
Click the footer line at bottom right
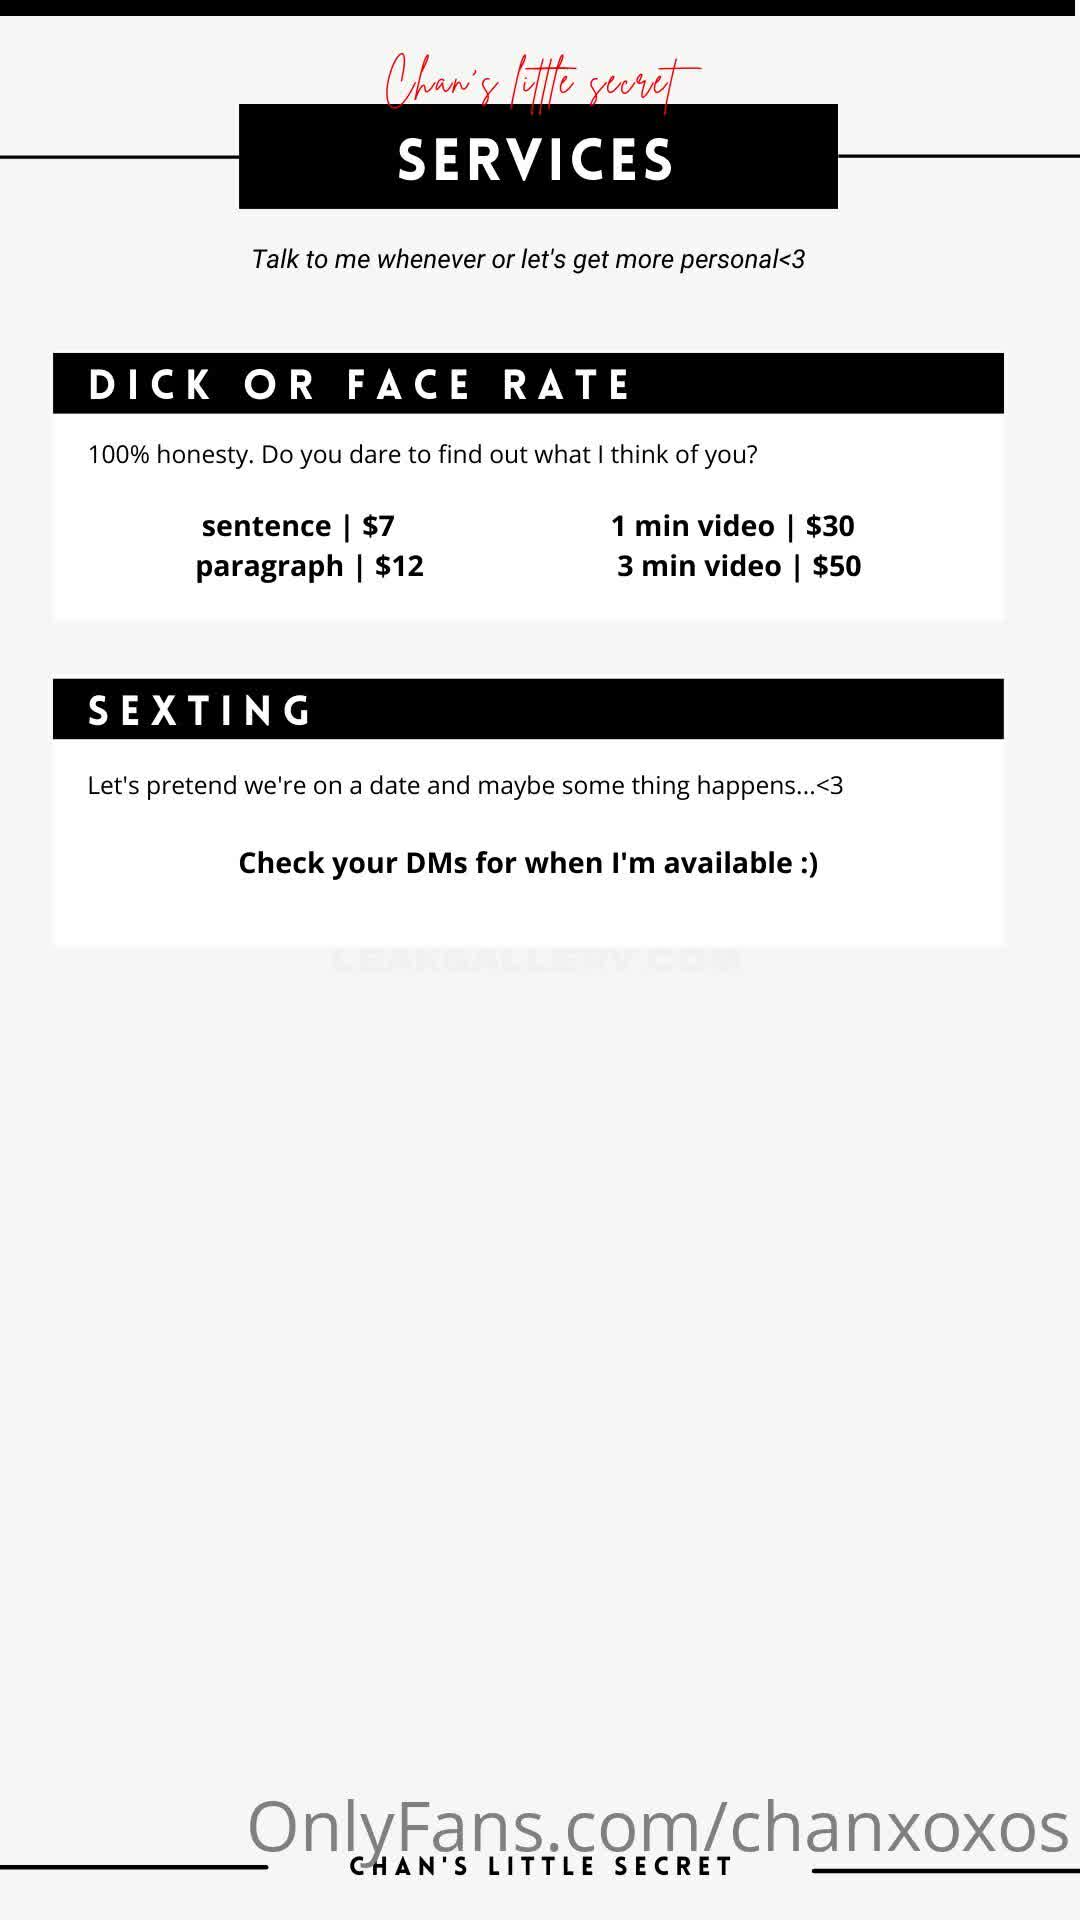pos(945,1871)
